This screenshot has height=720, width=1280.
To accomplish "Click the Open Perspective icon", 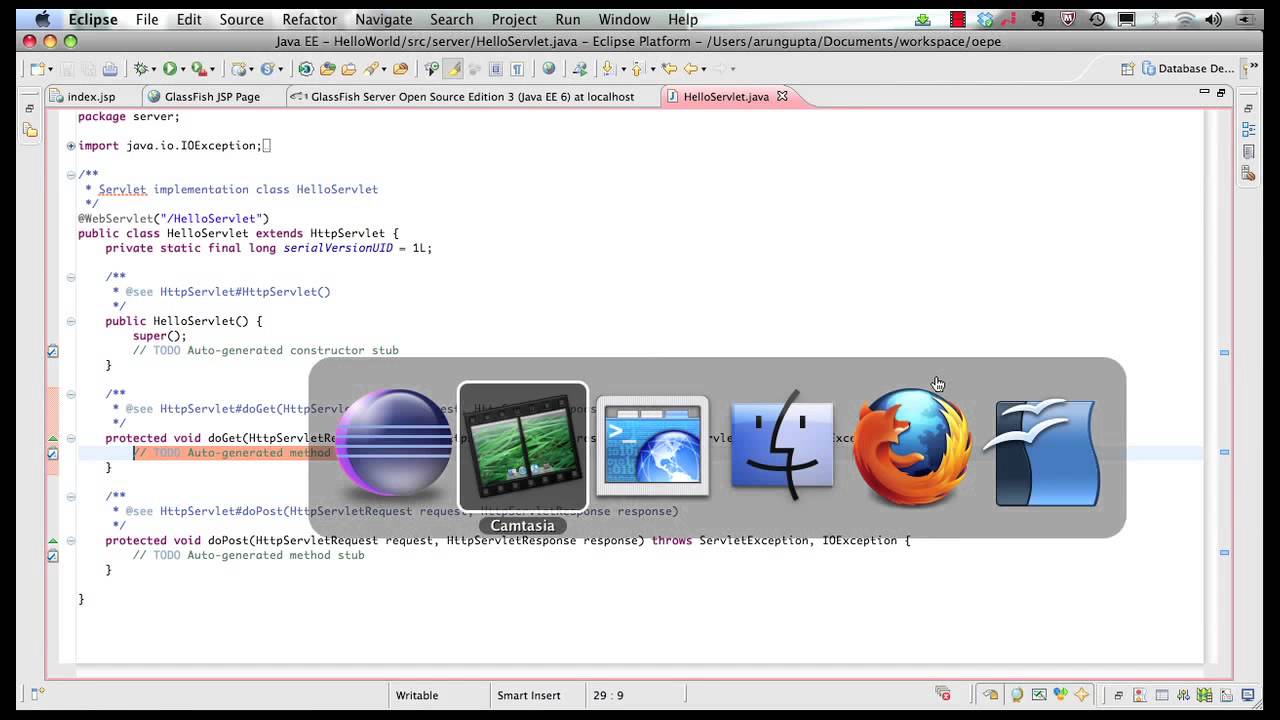I will 1127,69.
